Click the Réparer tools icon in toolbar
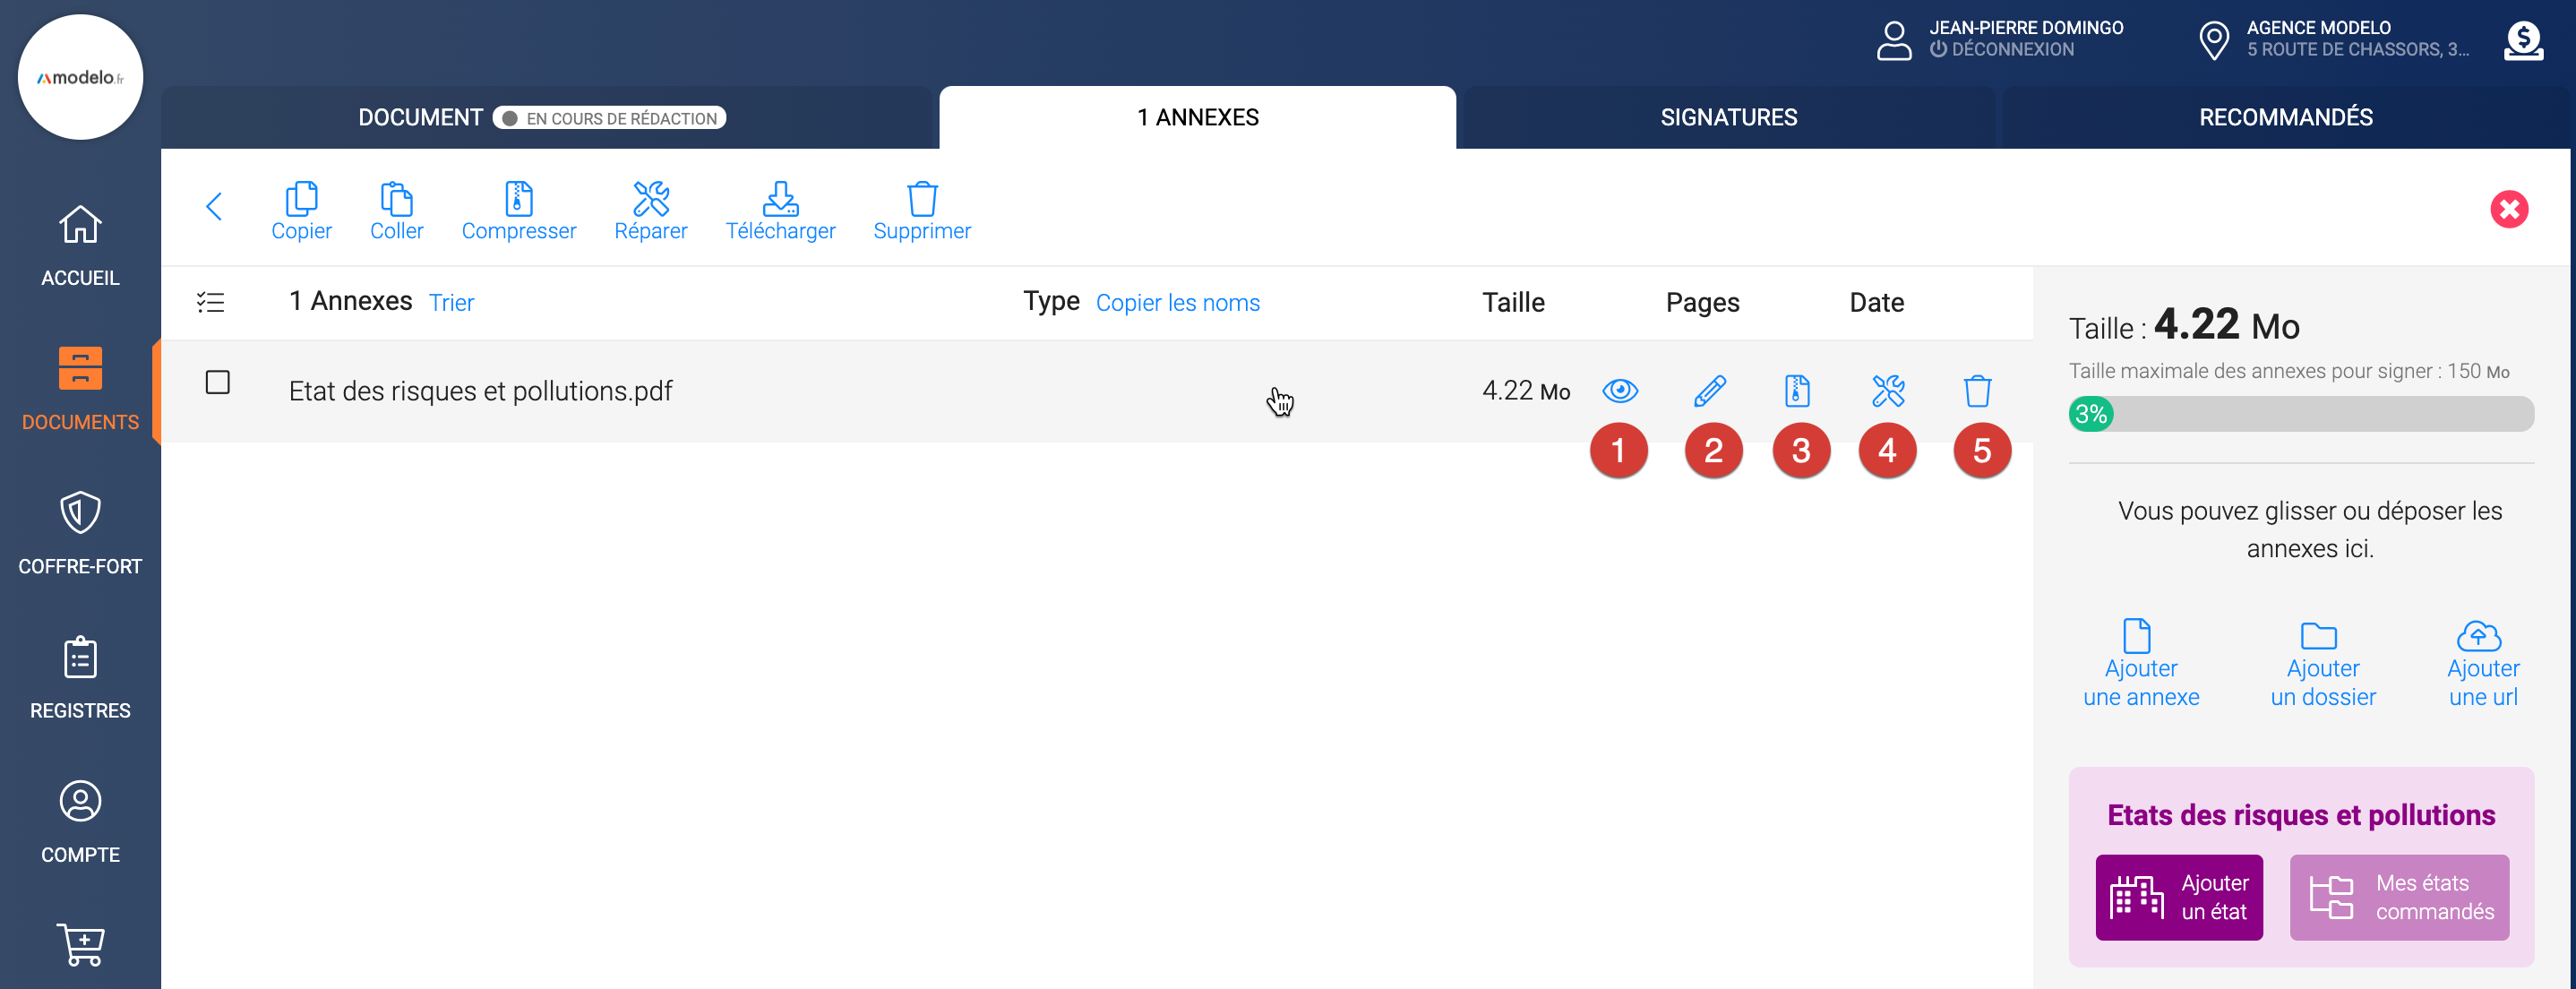Viewport: 2576px width, 989px height. click(650, 200)
